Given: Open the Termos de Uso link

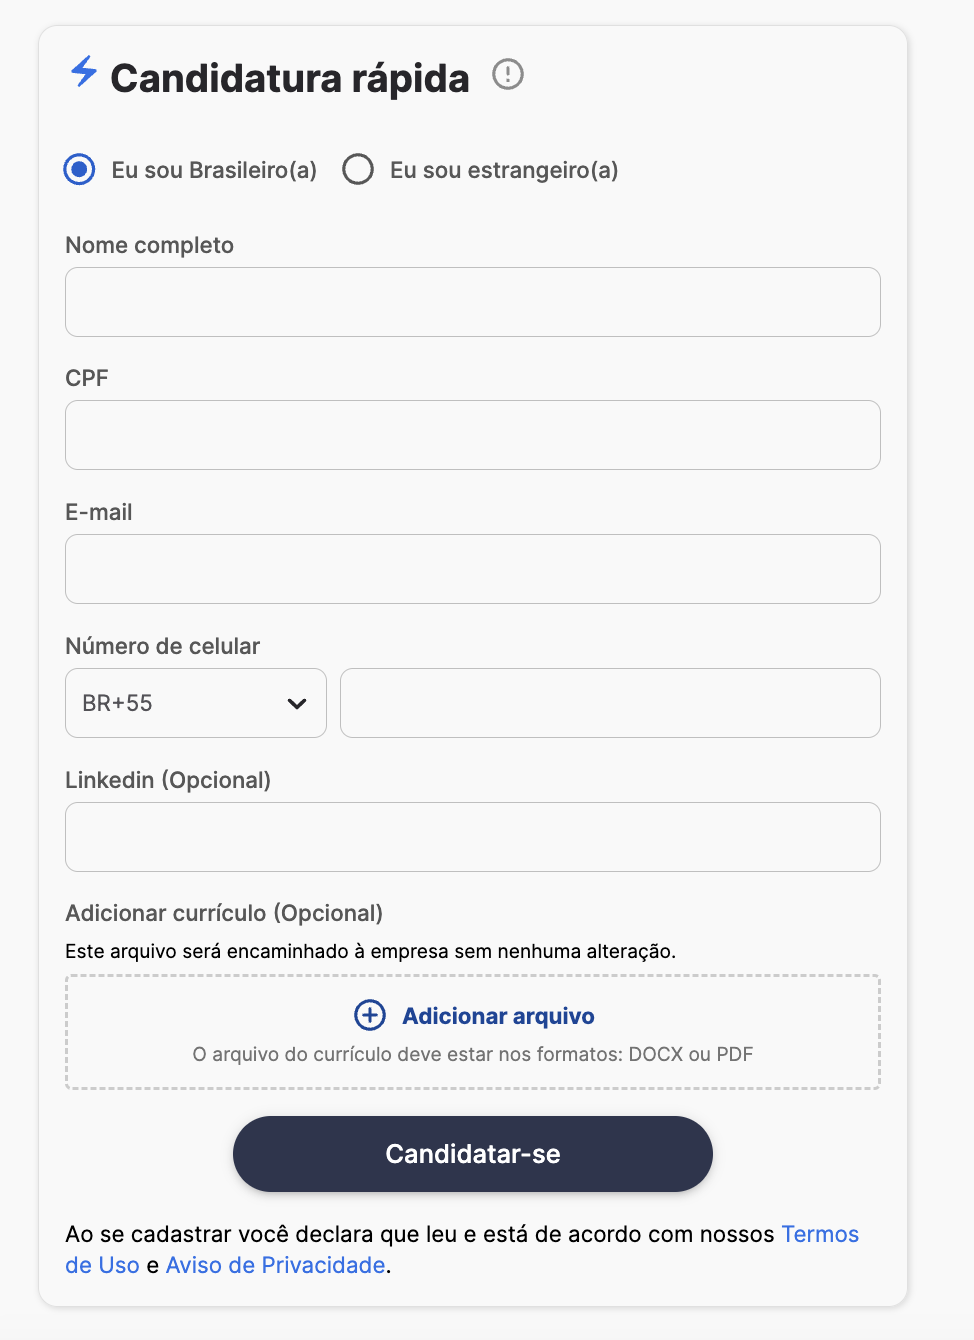Looking at the screenshot, I should pyautogui.click(x=819, y=1234).
